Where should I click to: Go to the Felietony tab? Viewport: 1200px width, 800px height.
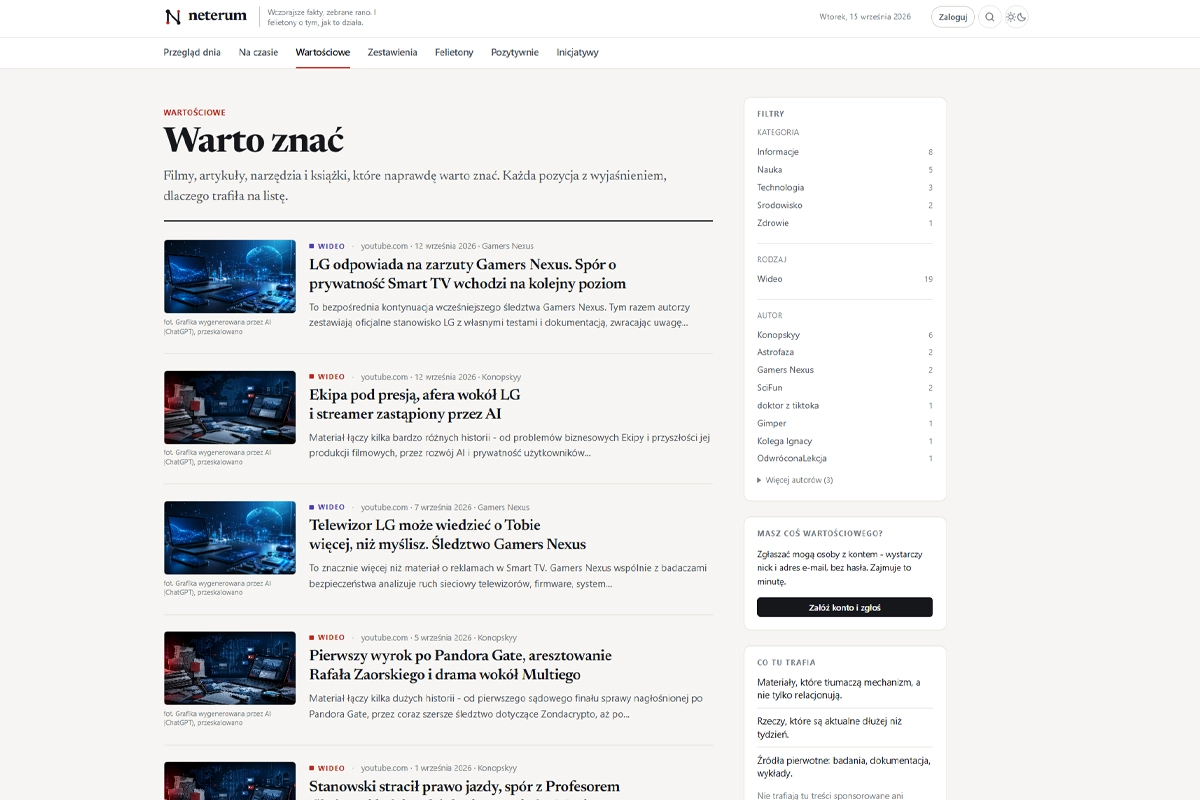point(454,52)
